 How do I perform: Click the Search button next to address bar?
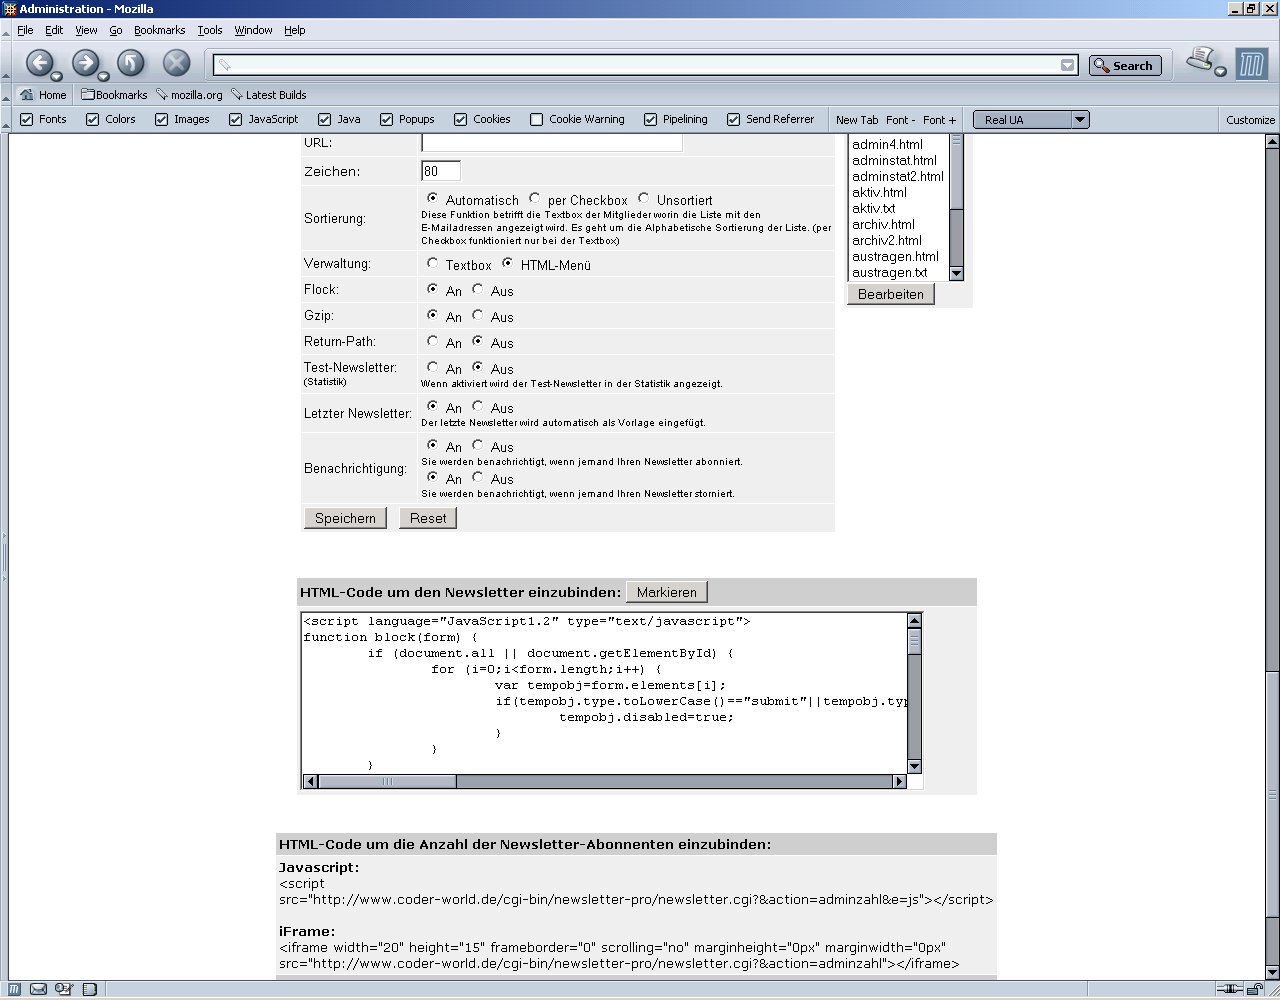(x=1125, y=65)
